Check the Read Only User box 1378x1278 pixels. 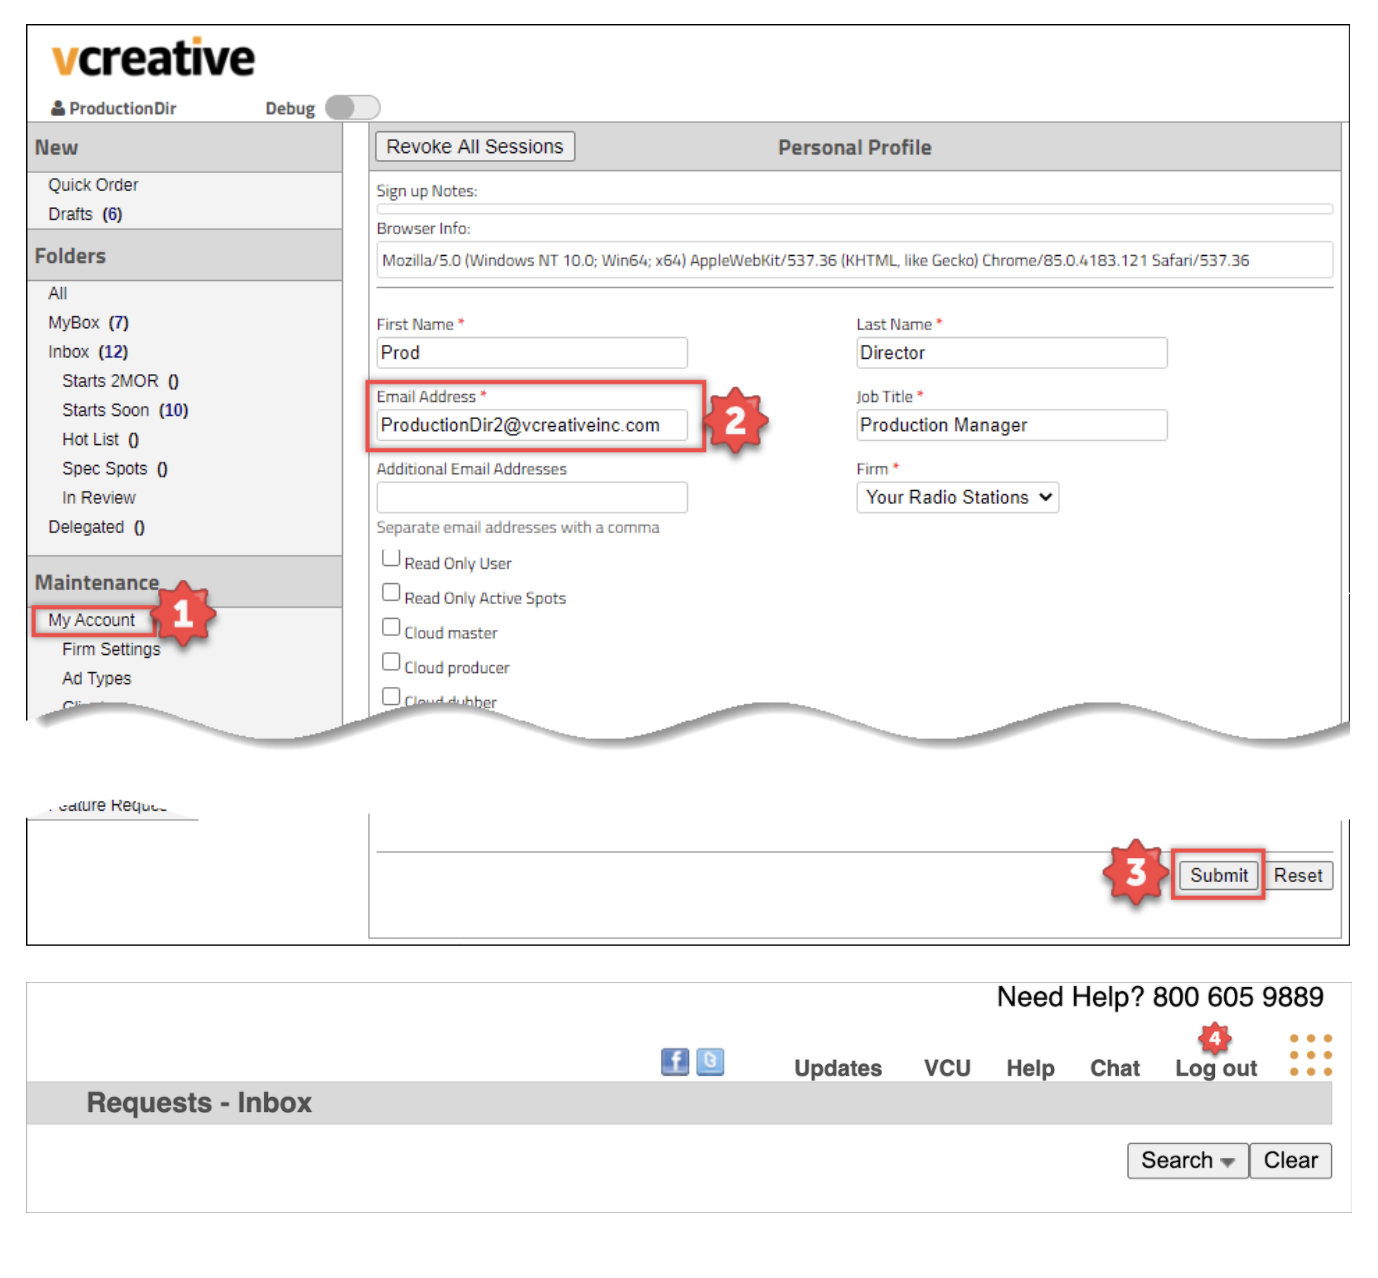391,558
